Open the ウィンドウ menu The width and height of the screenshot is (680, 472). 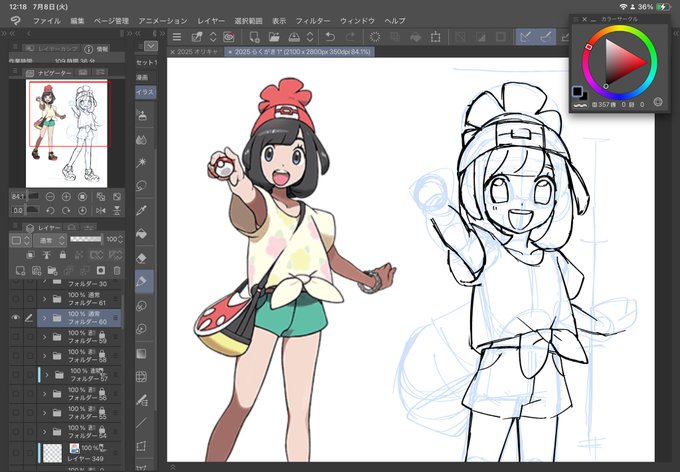tap(357, 20)
